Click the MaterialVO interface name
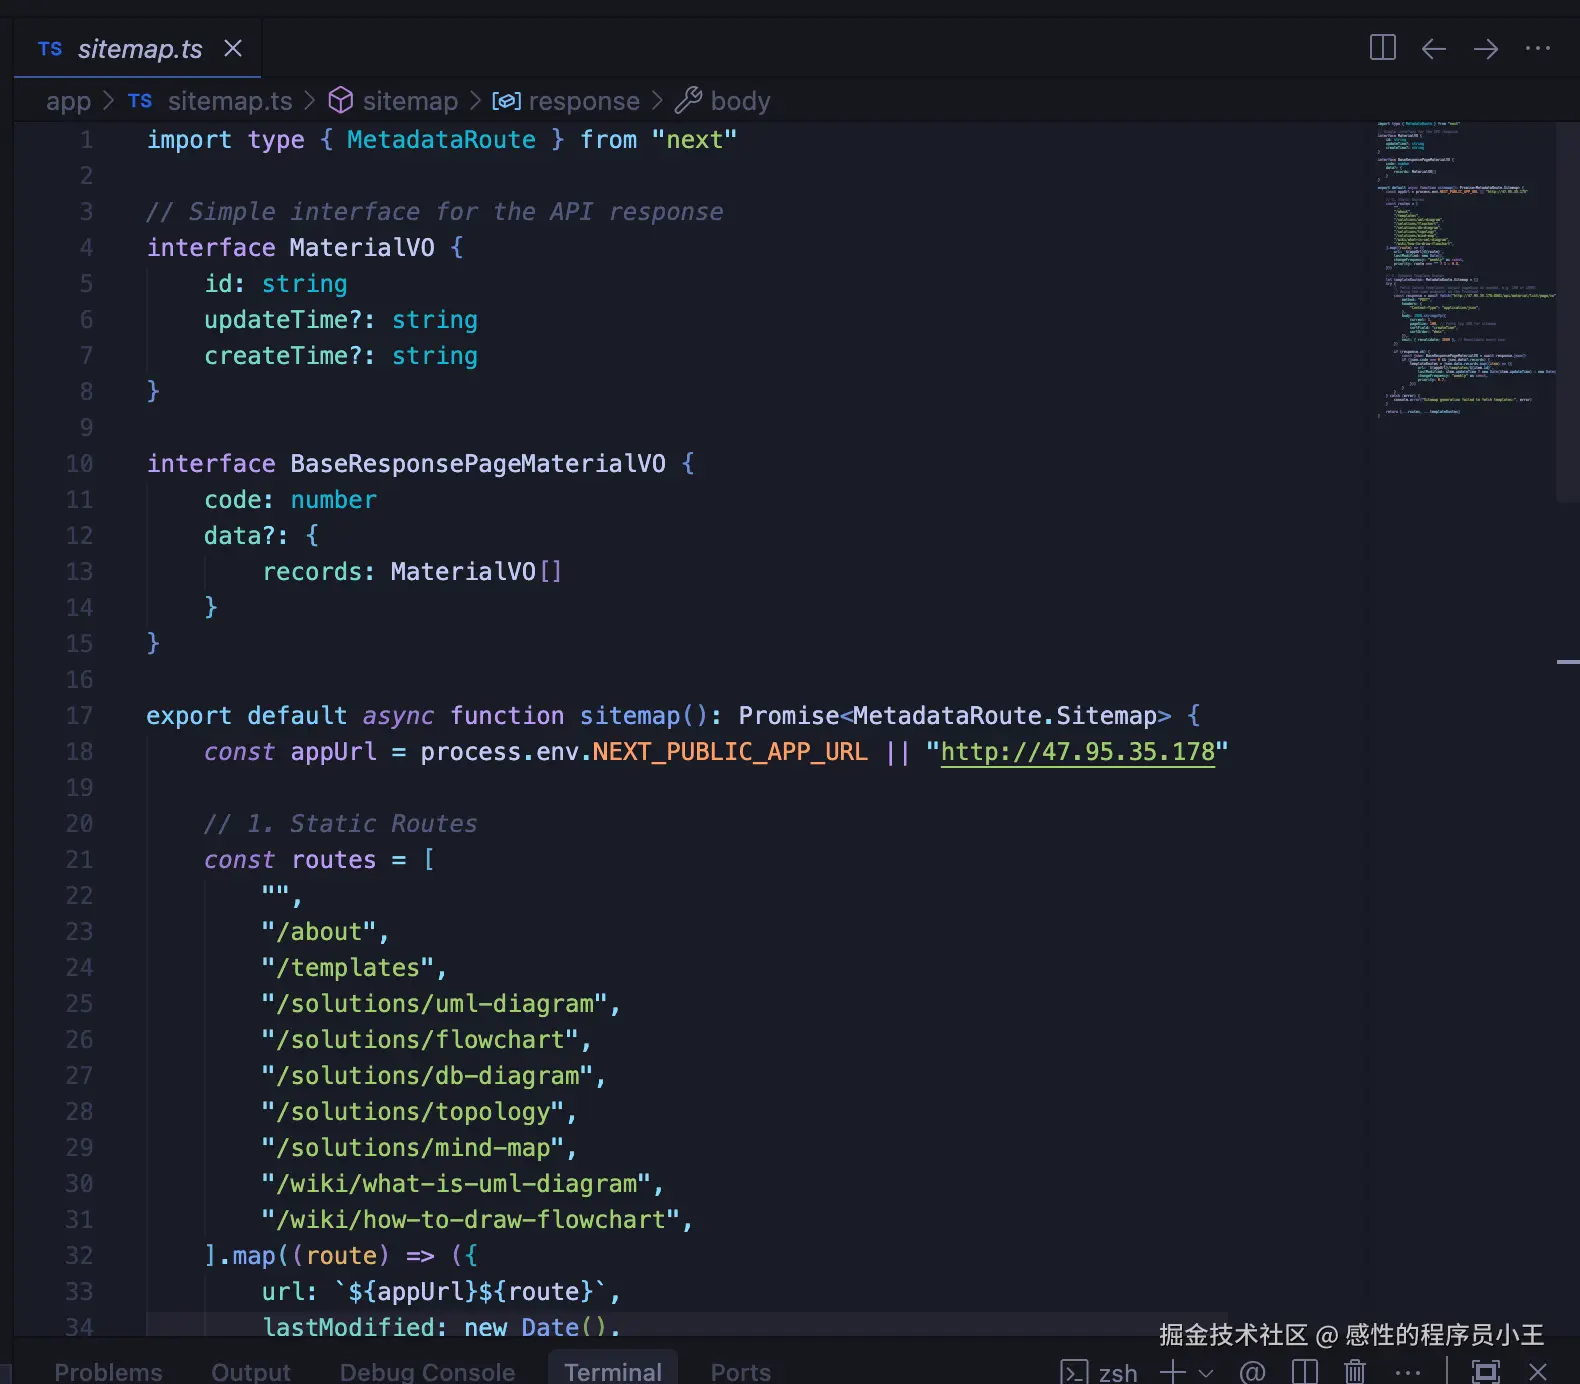Screen dimensions: 1580x1384 [x=362, y=248]
